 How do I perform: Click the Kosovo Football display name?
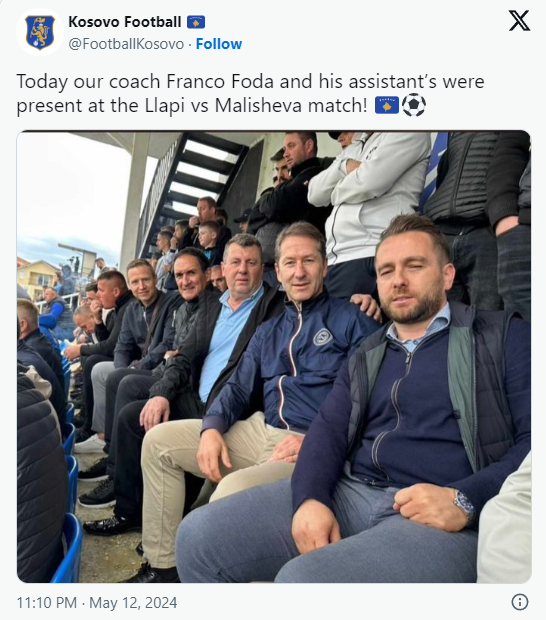(x=125, y=22)
